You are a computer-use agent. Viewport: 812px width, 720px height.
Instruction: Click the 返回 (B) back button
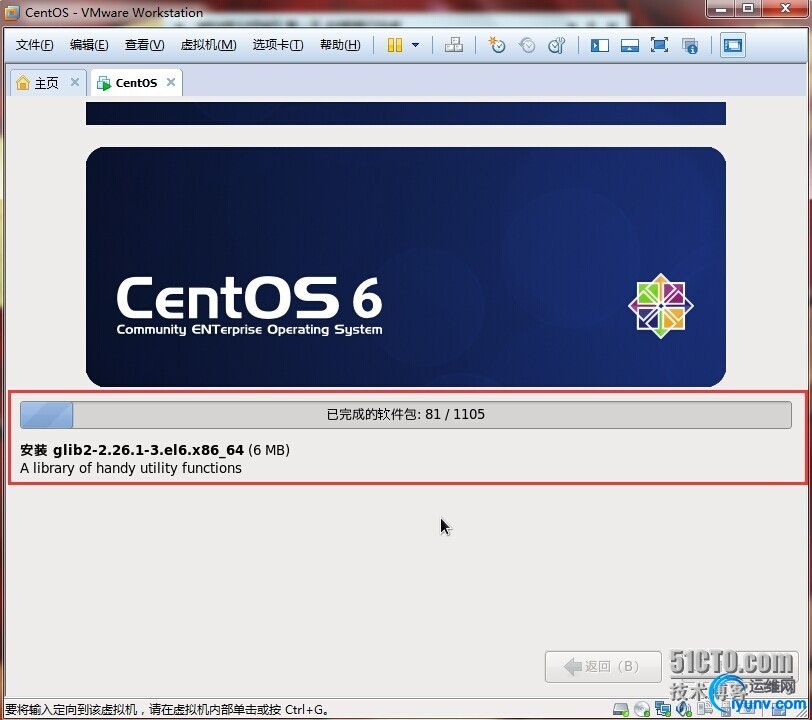(603, 667)
